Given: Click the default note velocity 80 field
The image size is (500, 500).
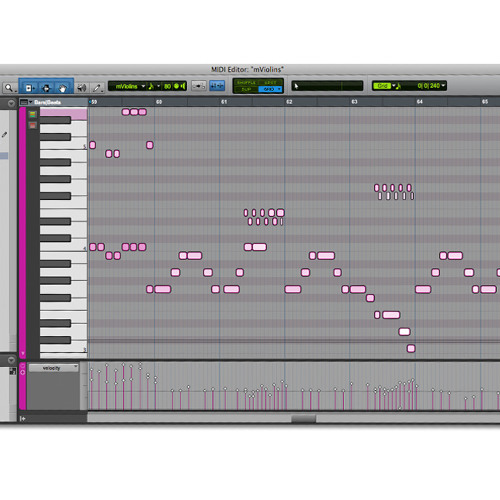Looking at the screenshot, I should pos(167,86).
